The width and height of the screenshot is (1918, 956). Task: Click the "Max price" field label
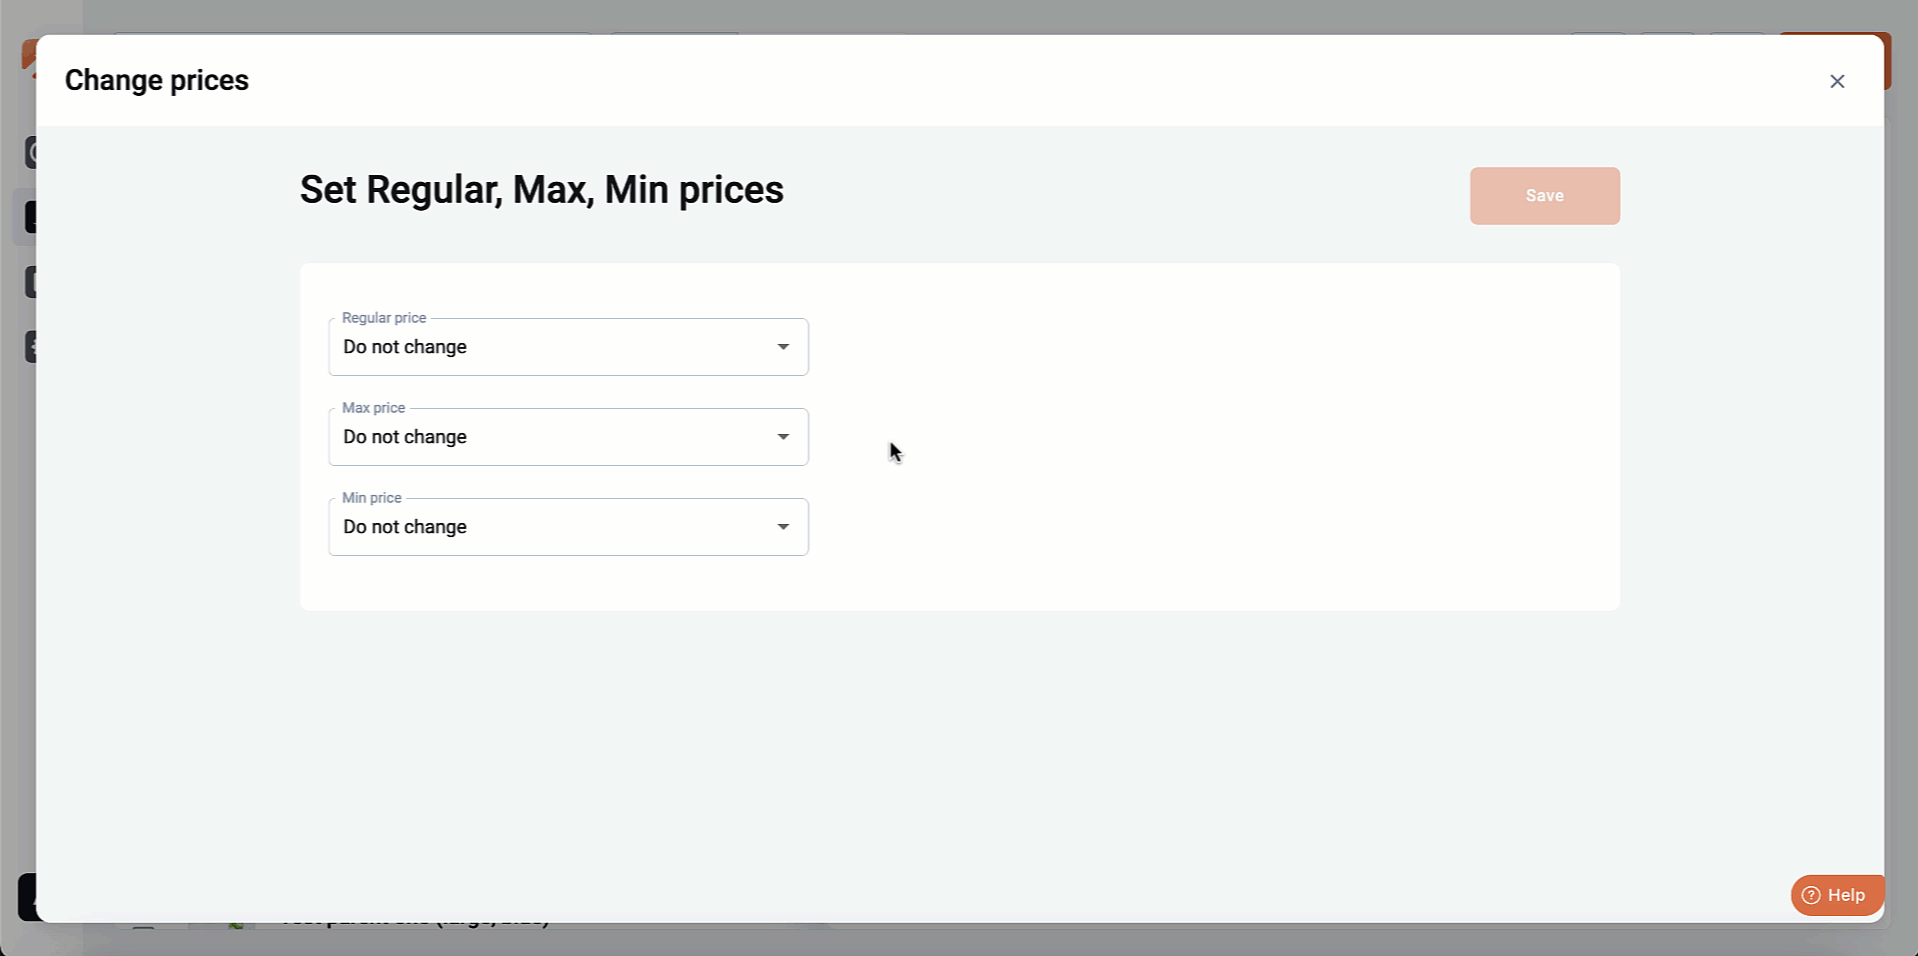373,408
